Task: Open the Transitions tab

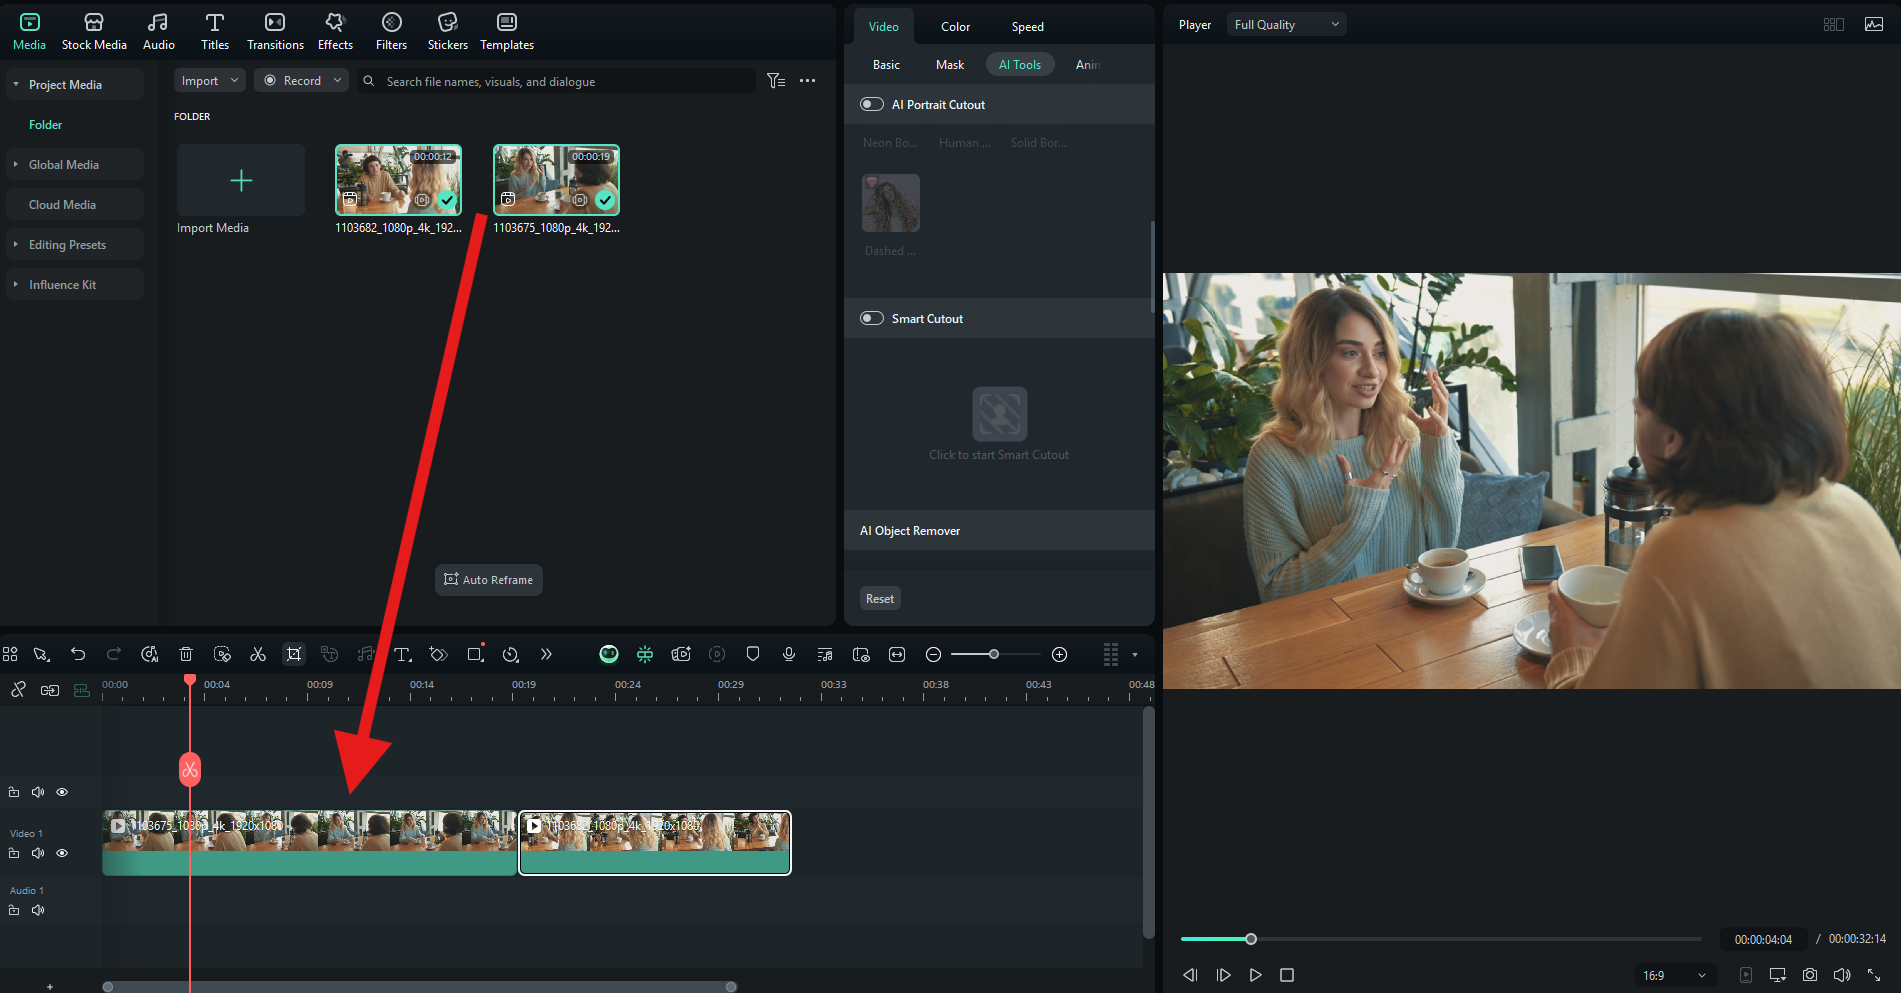Action: point(275,32)
